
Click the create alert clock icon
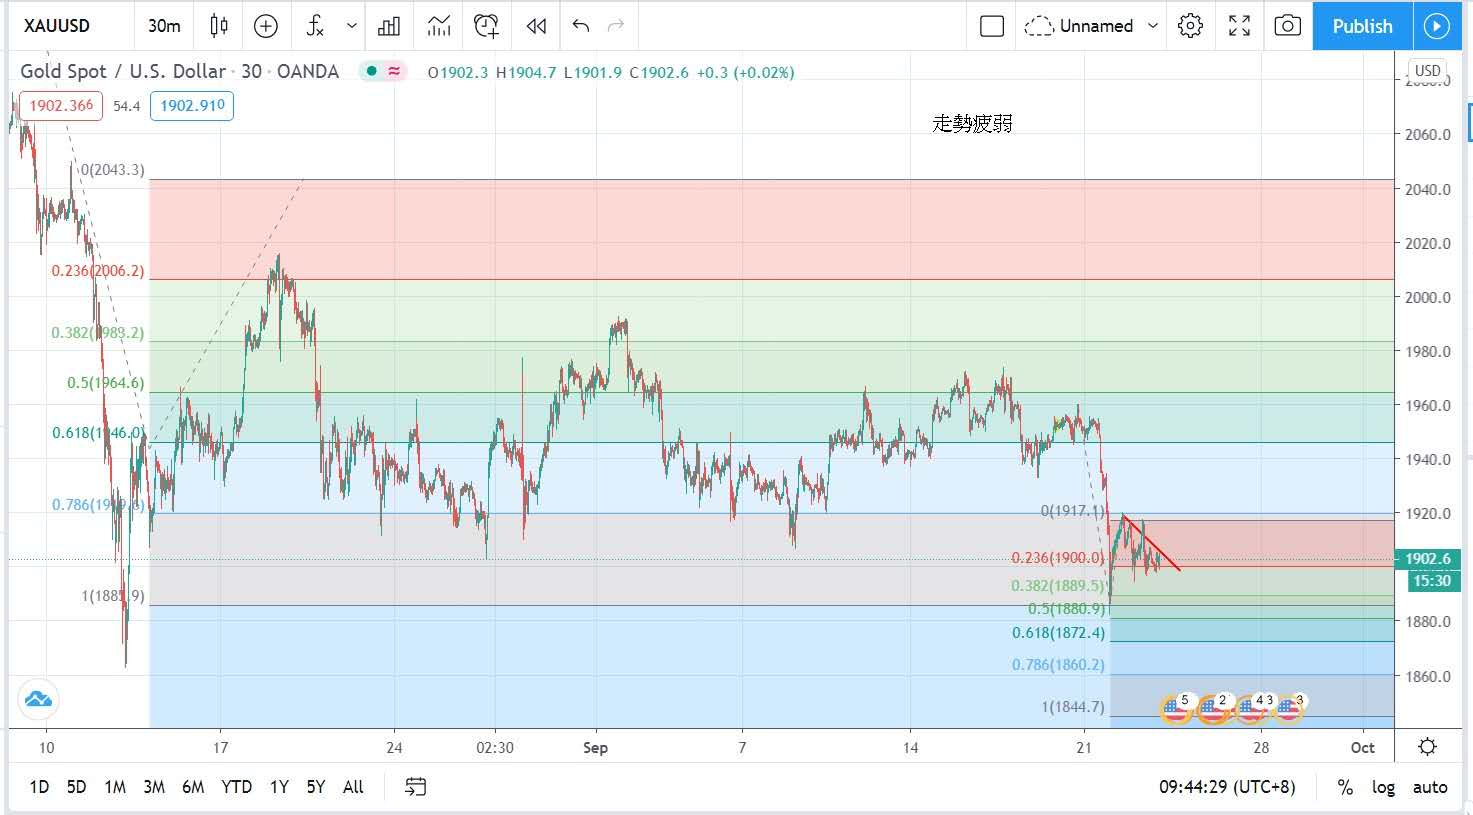point(487,26)
